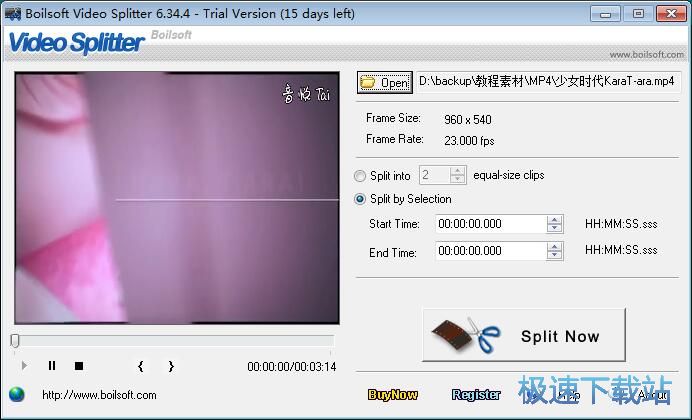Minimize the Video Splitter window
Screen dimensions: 692x420
[605, 14]
